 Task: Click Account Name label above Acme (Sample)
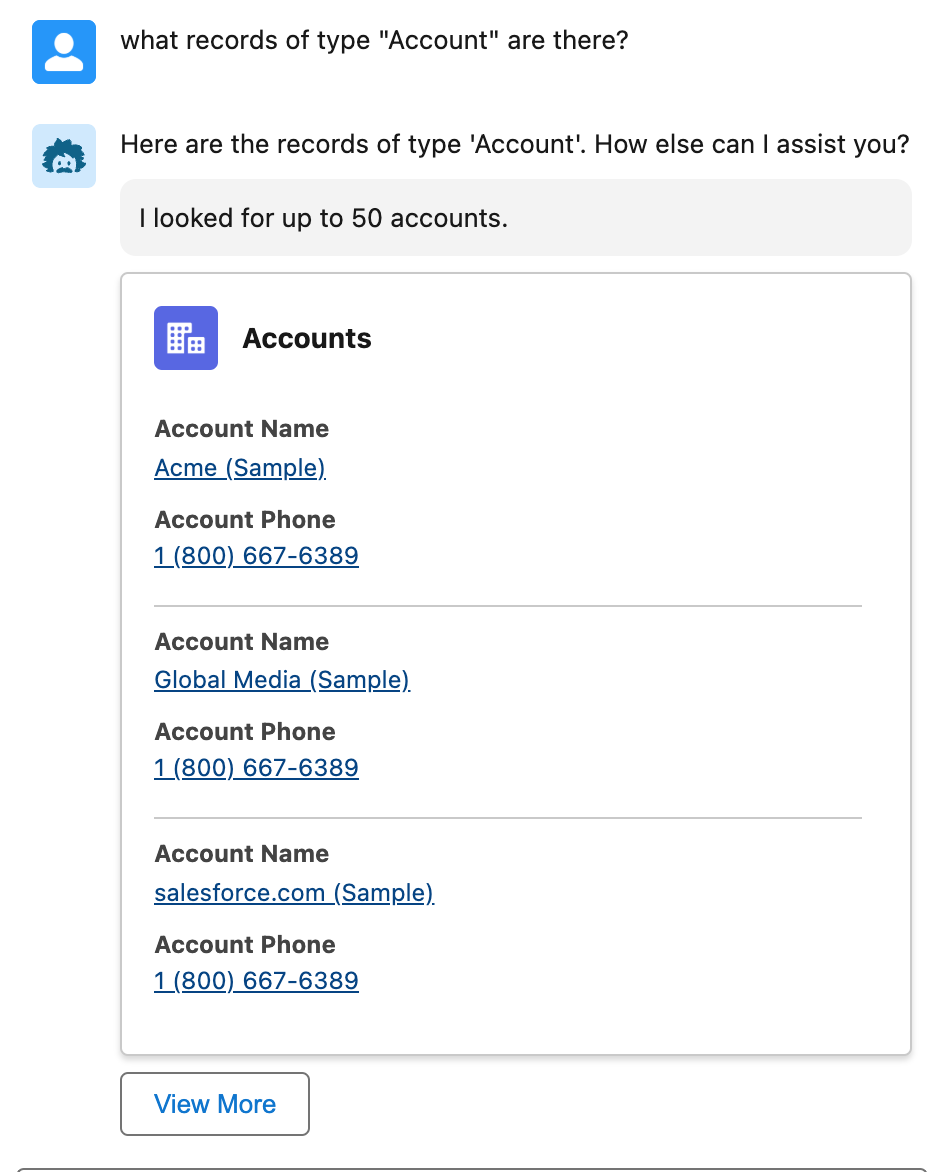(x=241, y=429)
